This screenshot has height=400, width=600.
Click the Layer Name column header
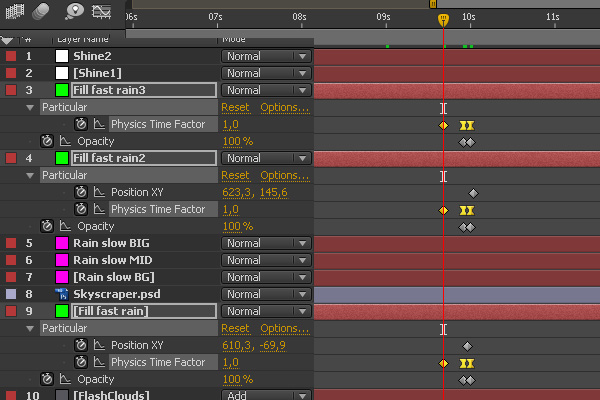pos(83,40)
